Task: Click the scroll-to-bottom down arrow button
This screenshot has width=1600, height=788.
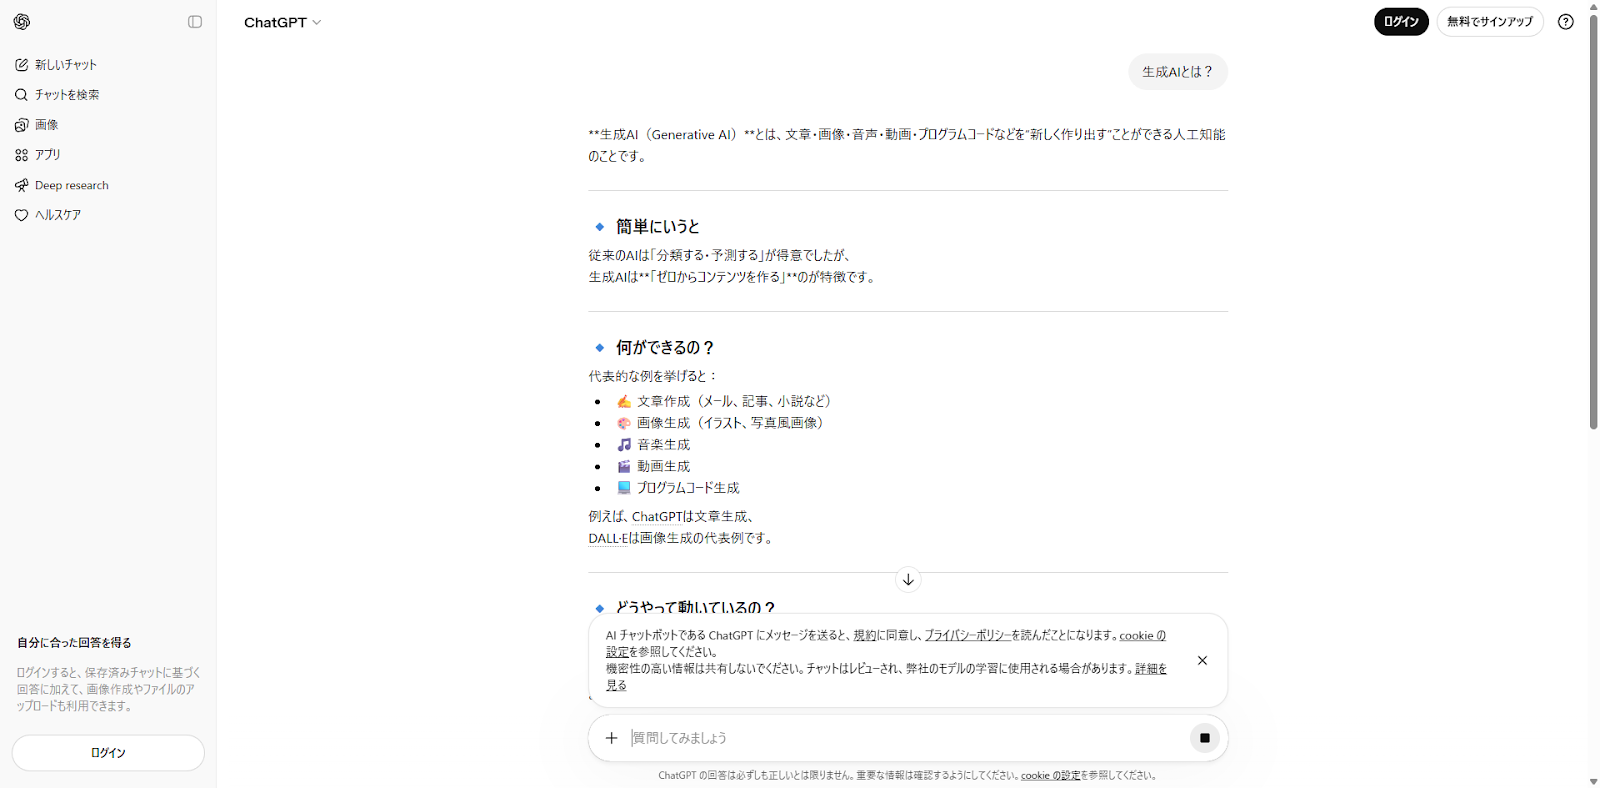Action: coord(908,580)
